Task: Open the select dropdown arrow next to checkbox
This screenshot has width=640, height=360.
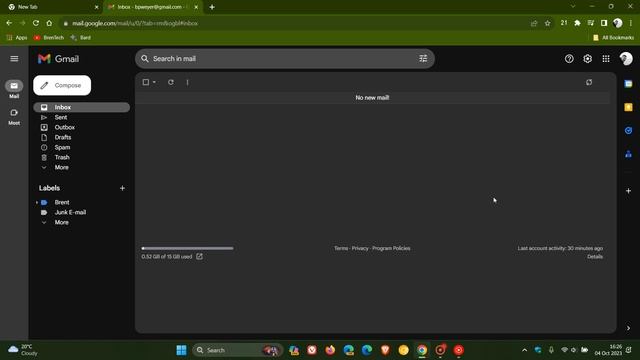Action: pos(154,82)
